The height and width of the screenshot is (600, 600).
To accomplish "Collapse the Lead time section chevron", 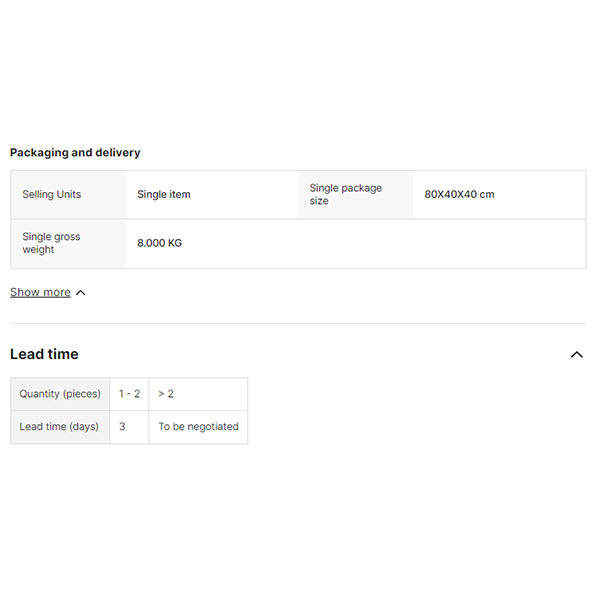I will point(576,354).
